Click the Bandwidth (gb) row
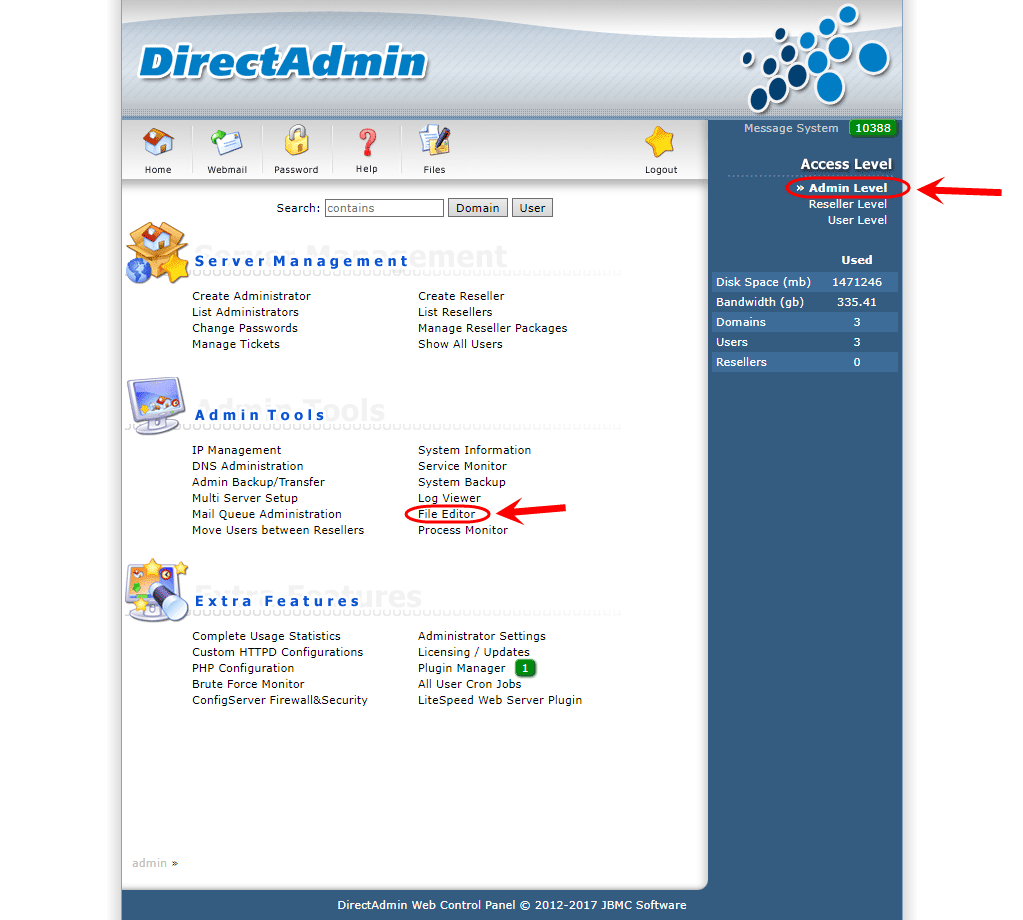Screen dimensions: 1023x920 [804, 302]
